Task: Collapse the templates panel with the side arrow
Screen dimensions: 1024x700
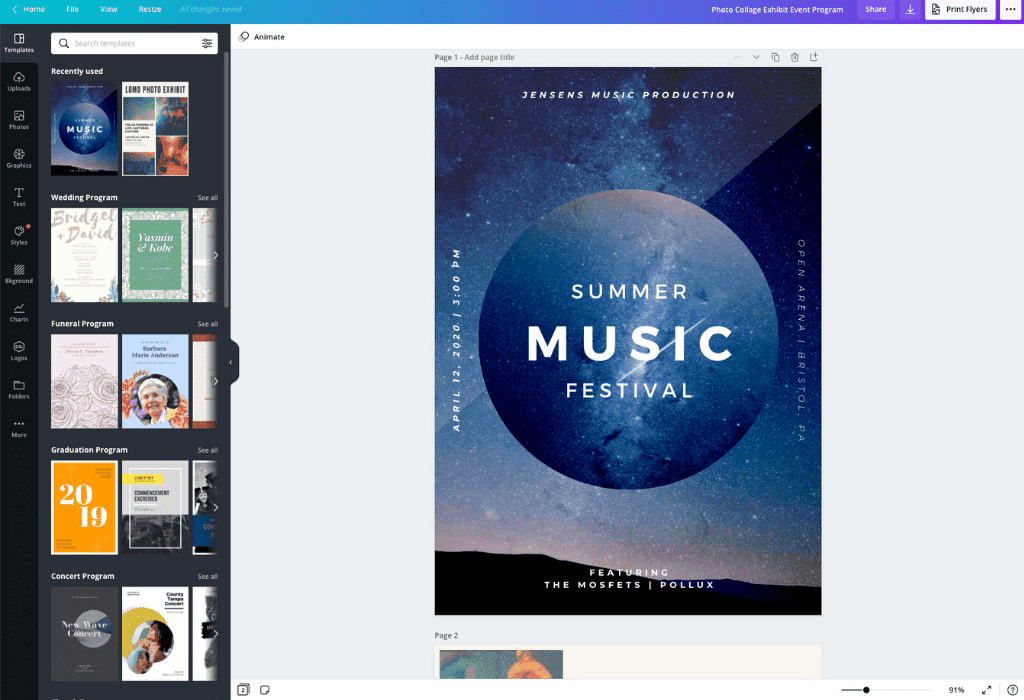Action: point(233,361)
